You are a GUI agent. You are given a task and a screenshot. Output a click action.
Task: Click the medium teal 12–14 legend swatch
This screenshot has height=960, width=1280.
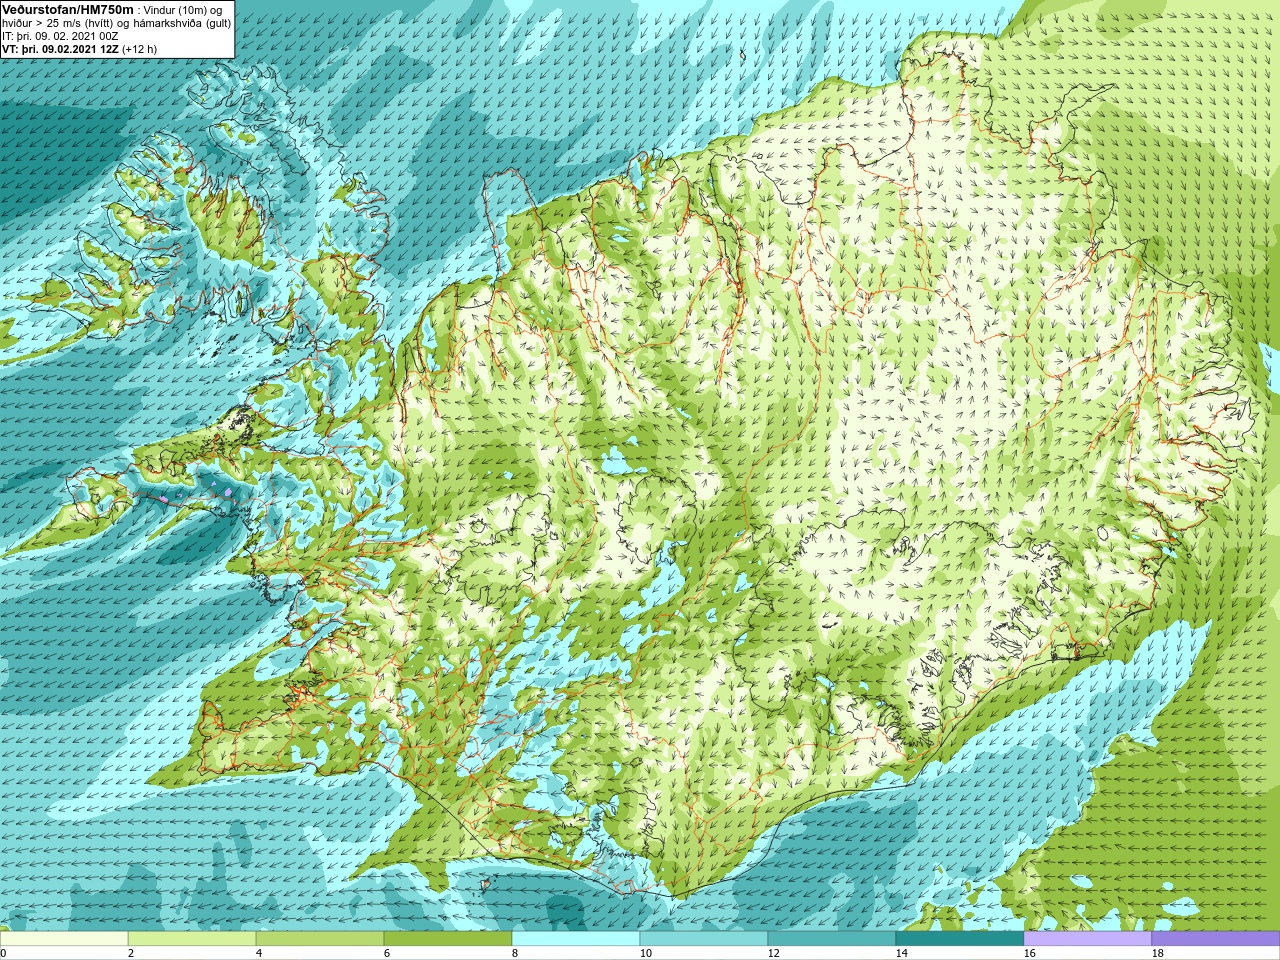pyautogui.click(x=832, y=939)
